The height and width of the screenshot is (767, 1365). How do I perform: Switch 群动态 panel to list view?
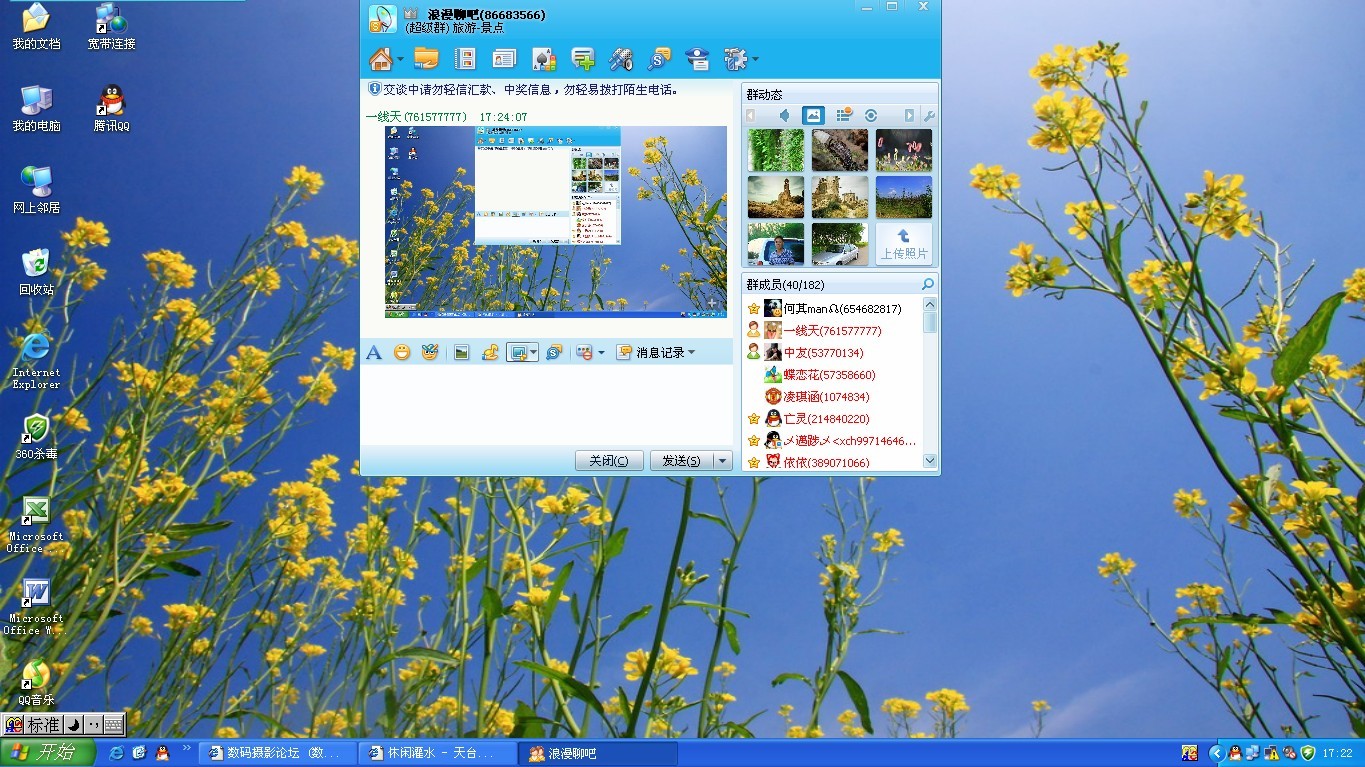843,116
